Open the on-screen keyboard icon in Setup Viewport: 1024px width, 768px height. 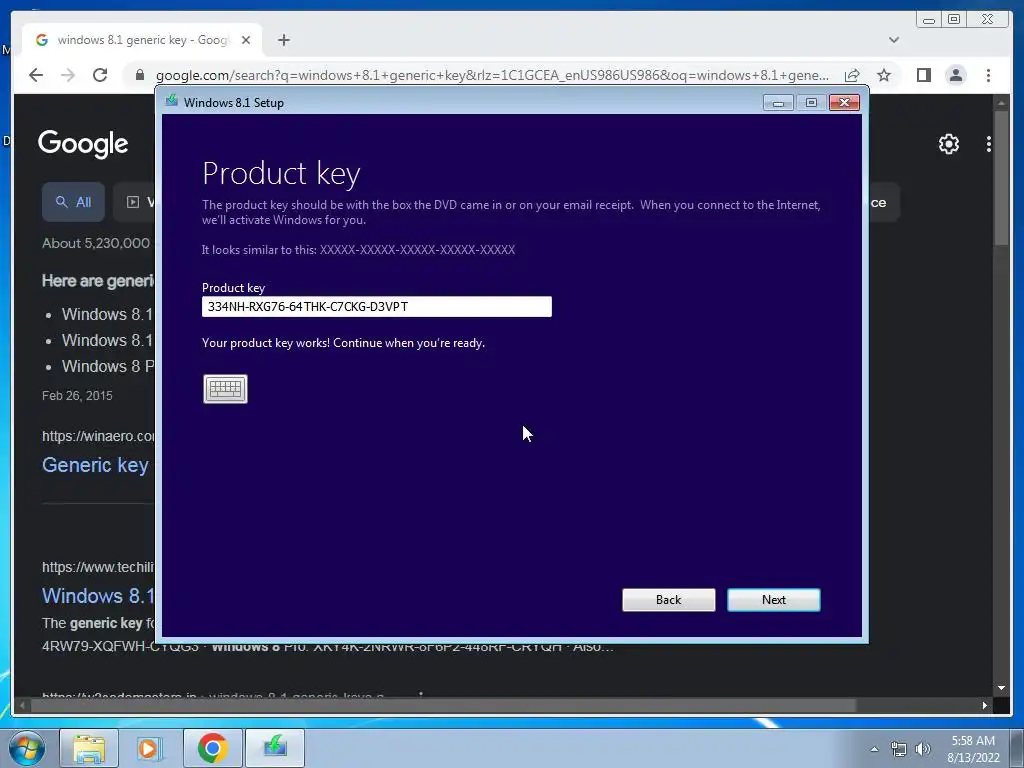(x=225, y=389)
